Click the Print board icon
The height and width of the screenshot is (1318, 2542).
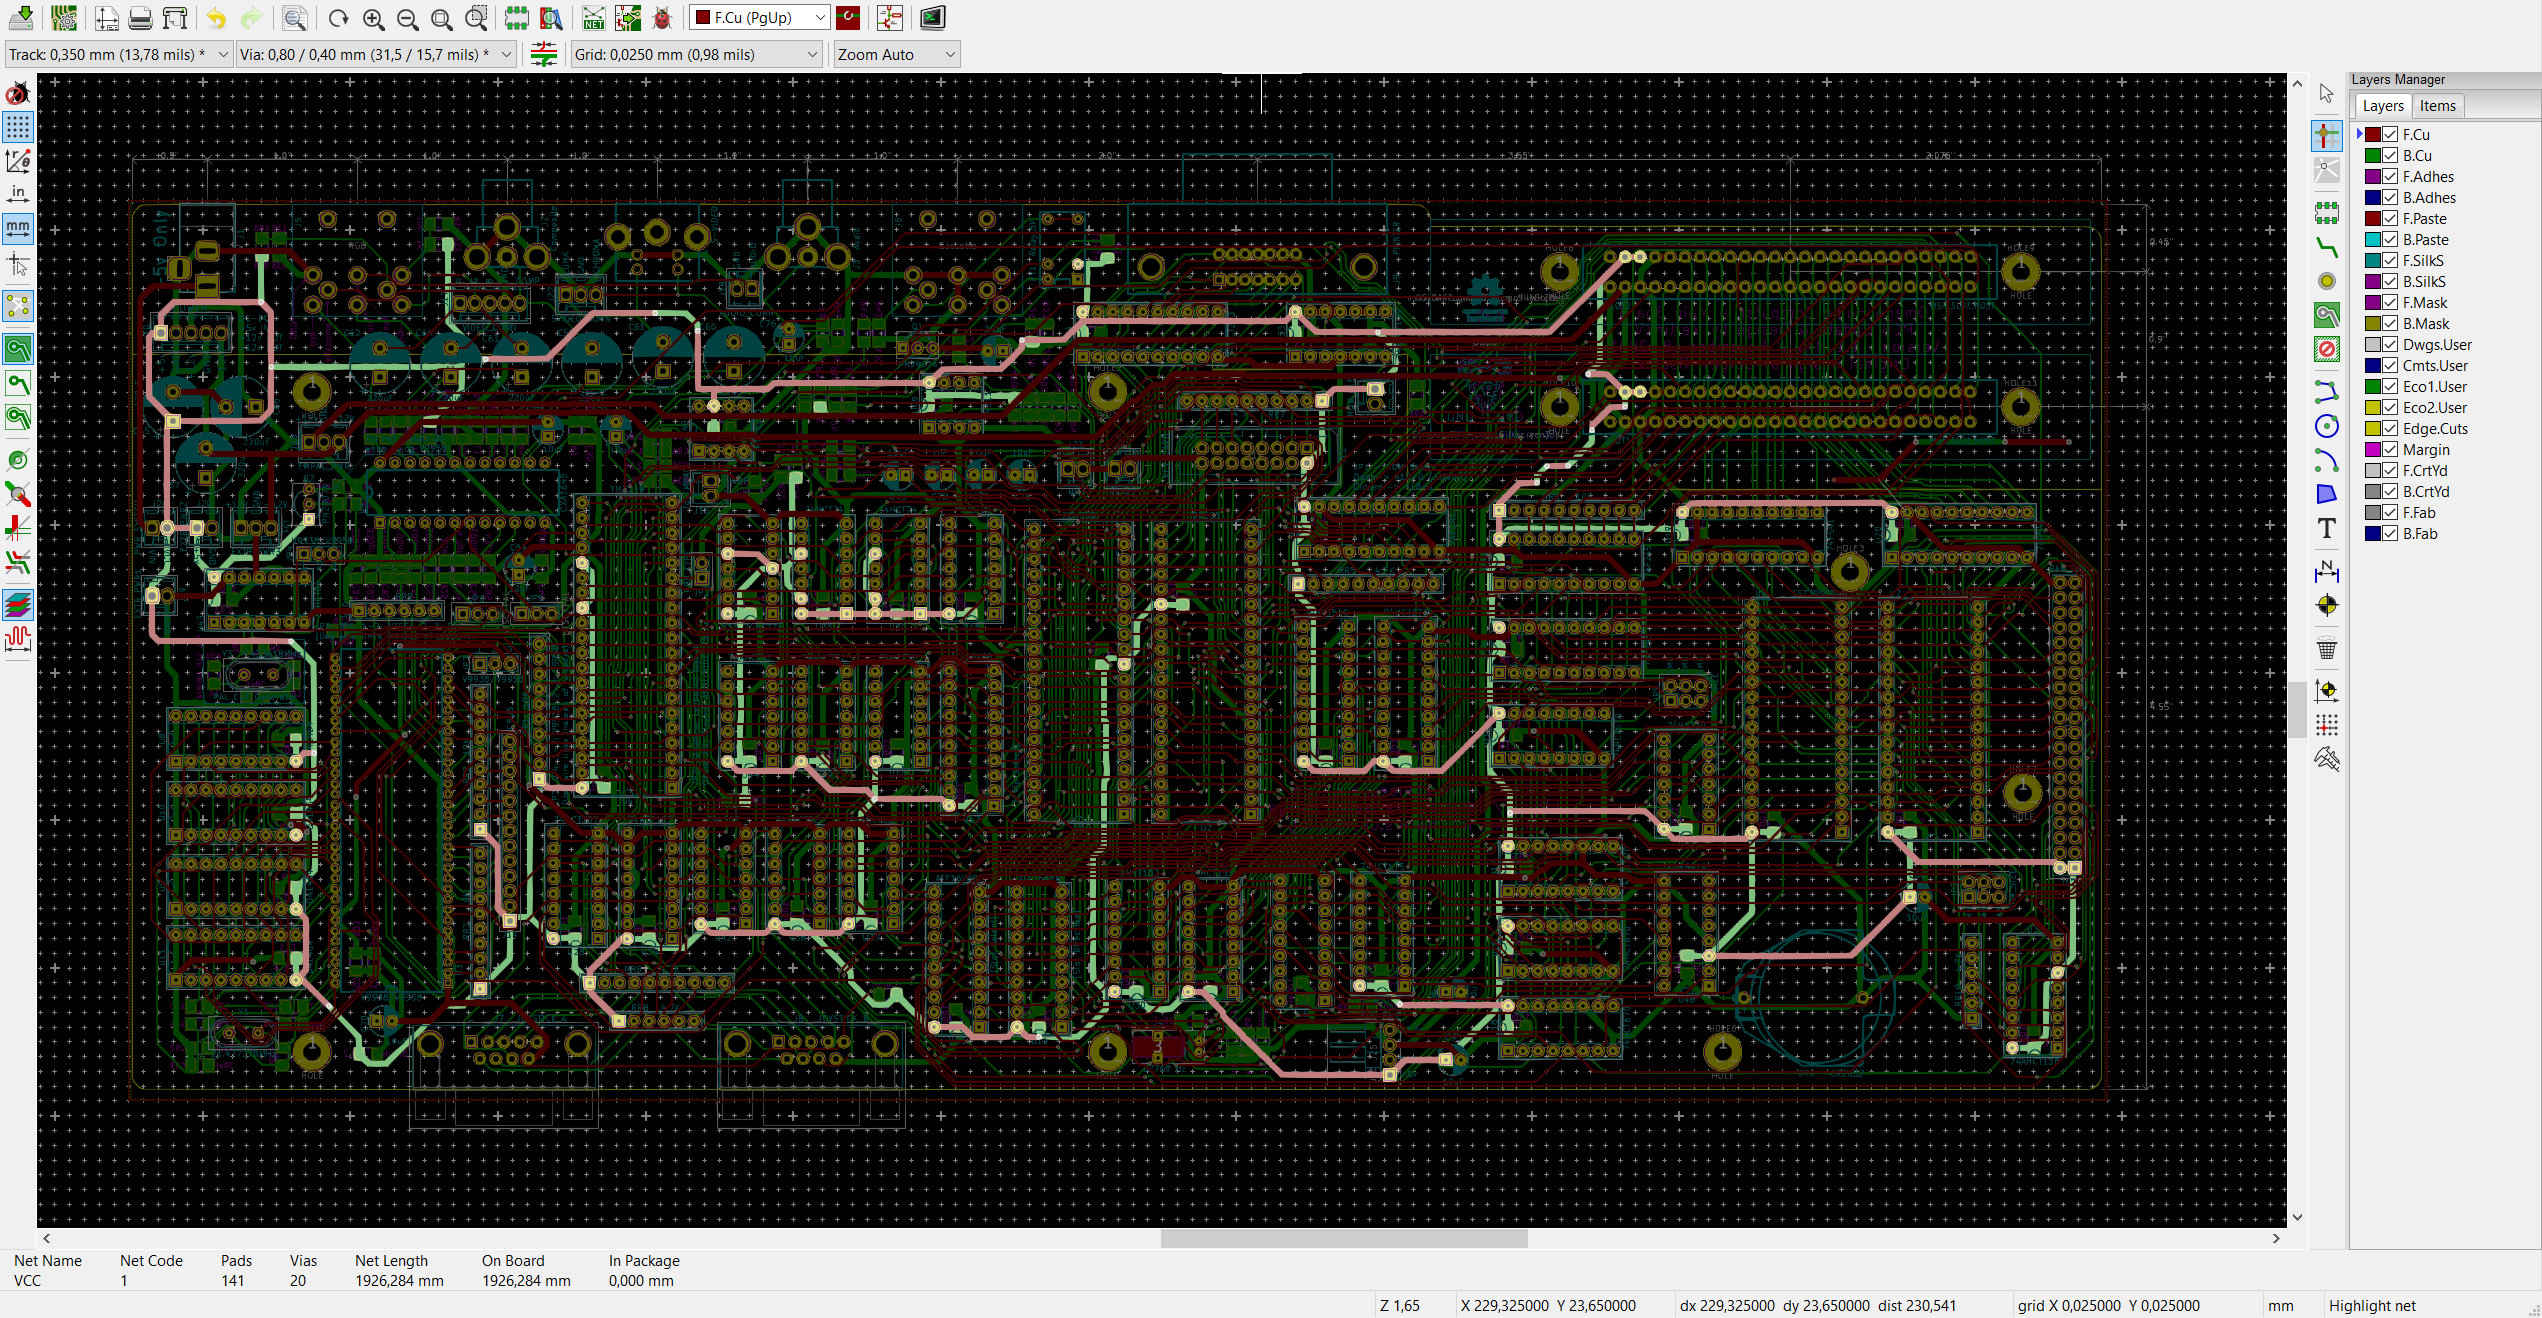[141, 18]
